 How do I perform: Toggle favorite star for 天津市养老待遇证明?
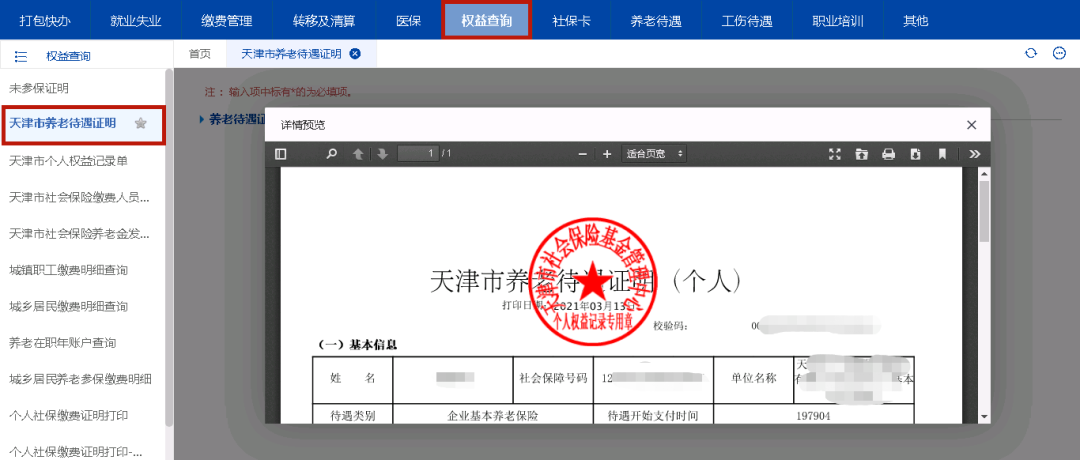(141, 123)
